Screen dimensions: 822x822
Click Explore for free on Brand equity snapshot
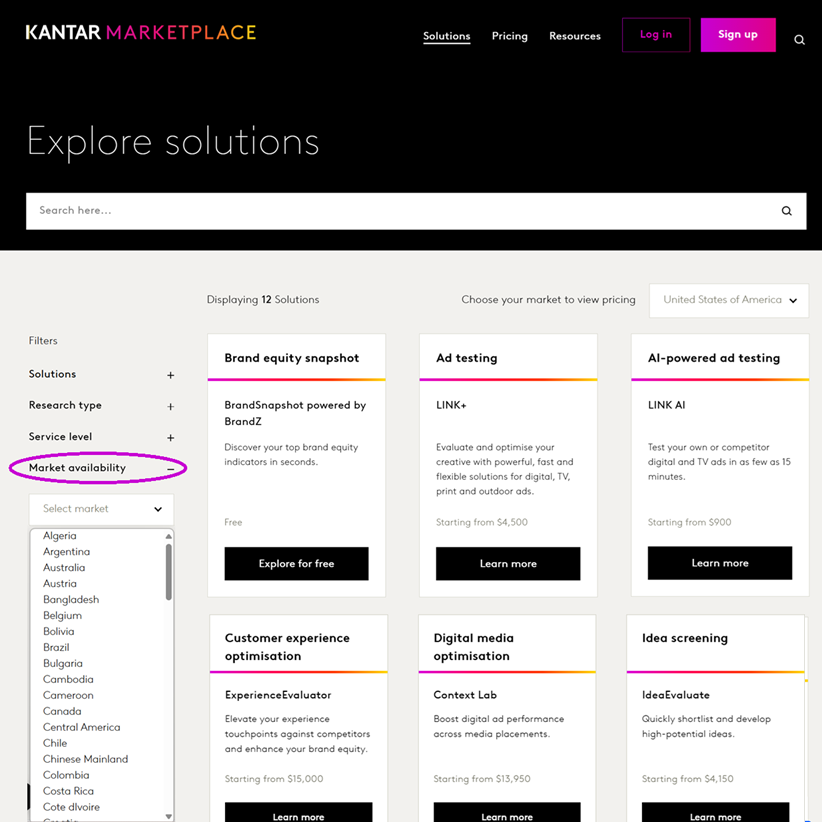coord(296,564)
